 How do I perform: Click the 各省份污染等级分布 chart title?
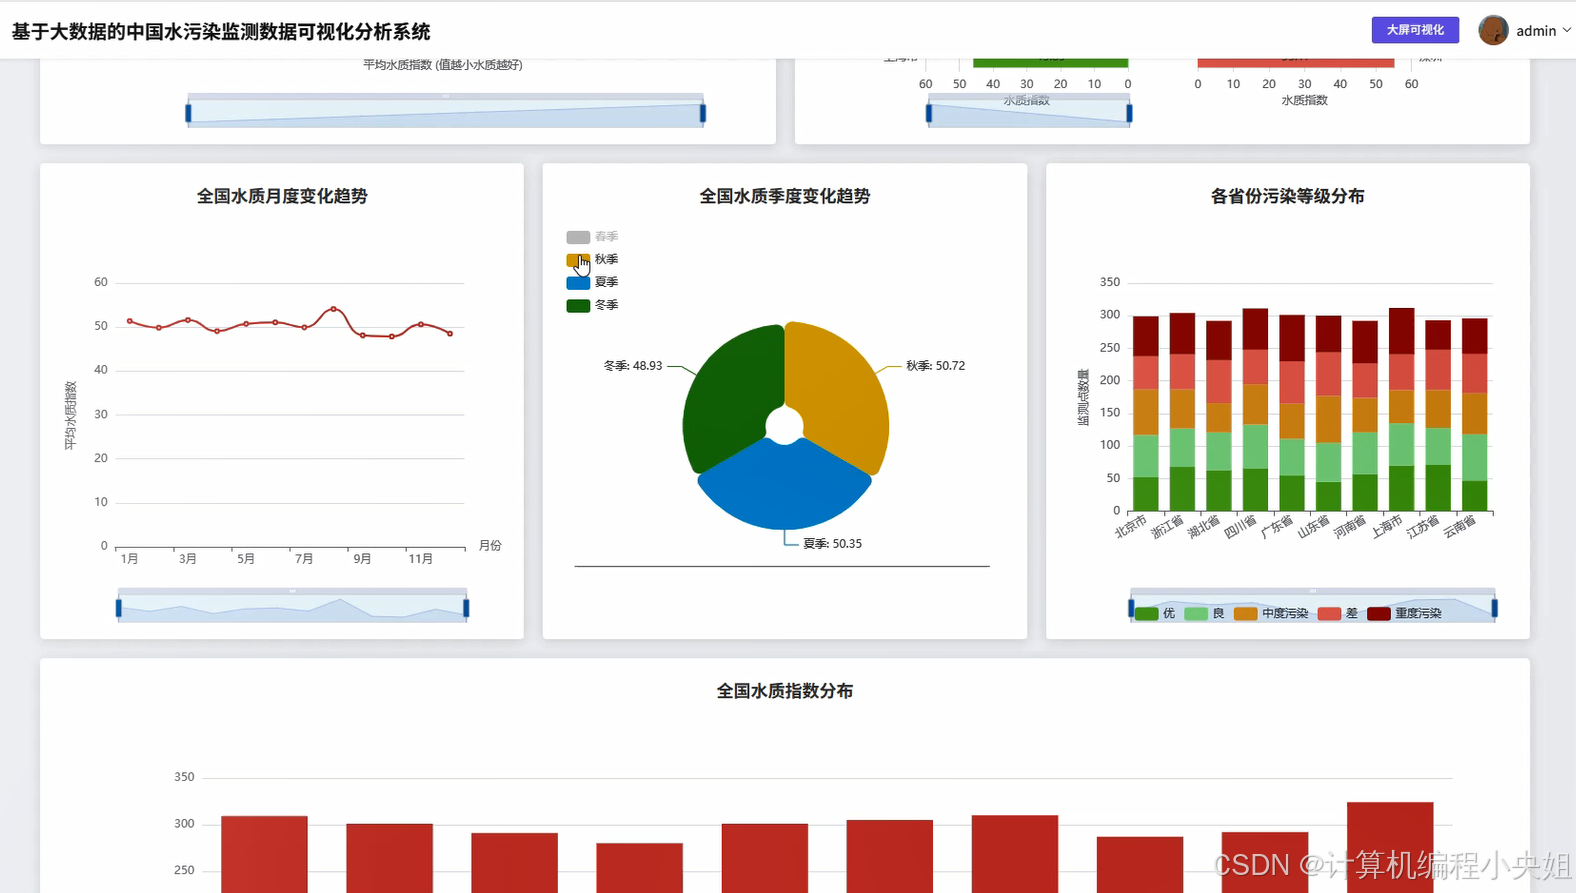tap(1288, 196)
